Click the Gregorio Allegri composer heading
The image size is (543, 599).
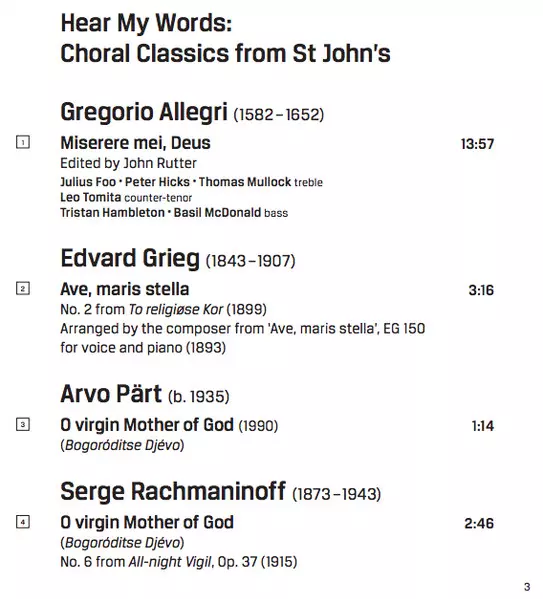pyautogui.click(x=192, y=112)
